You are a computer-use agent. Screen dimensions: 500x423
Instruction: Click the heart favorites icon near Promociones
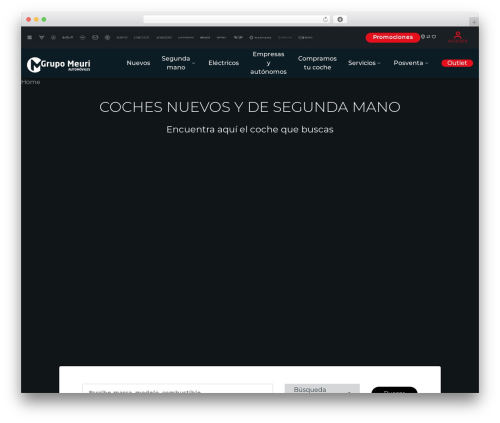pos(434,37)
